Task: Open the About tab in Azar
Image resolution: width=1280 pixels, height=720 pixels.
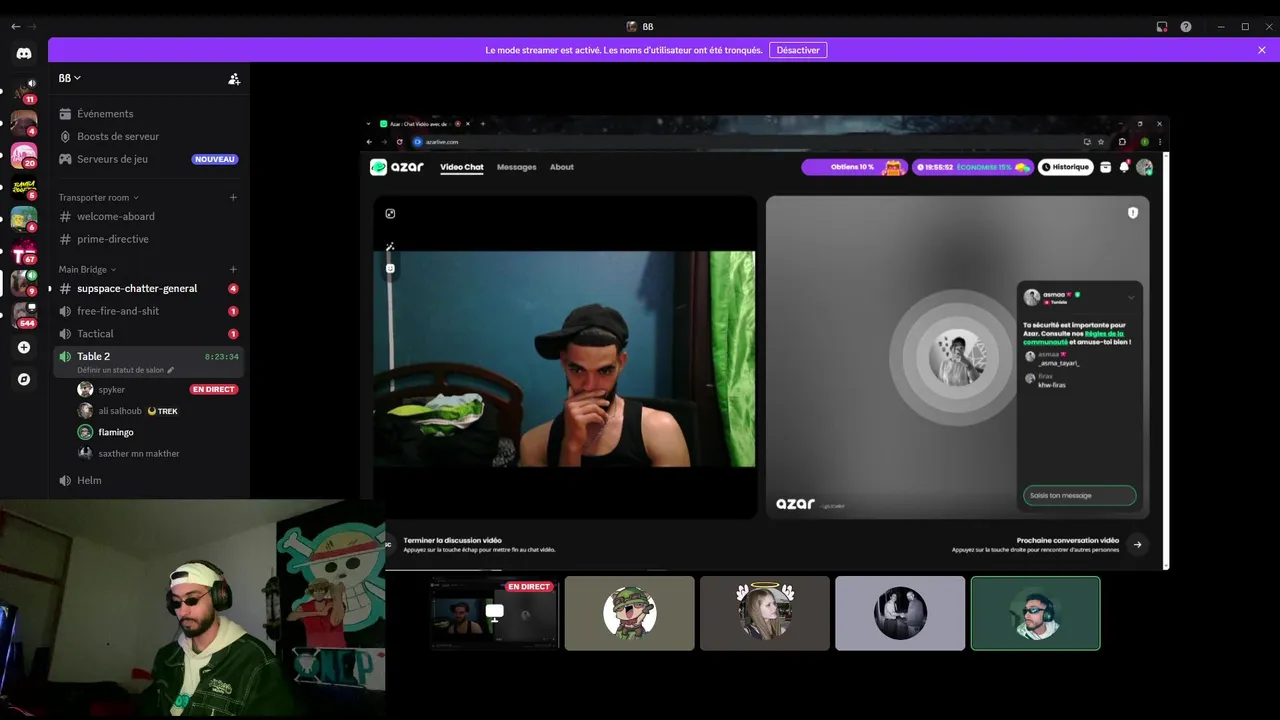Action: [562, 167]
